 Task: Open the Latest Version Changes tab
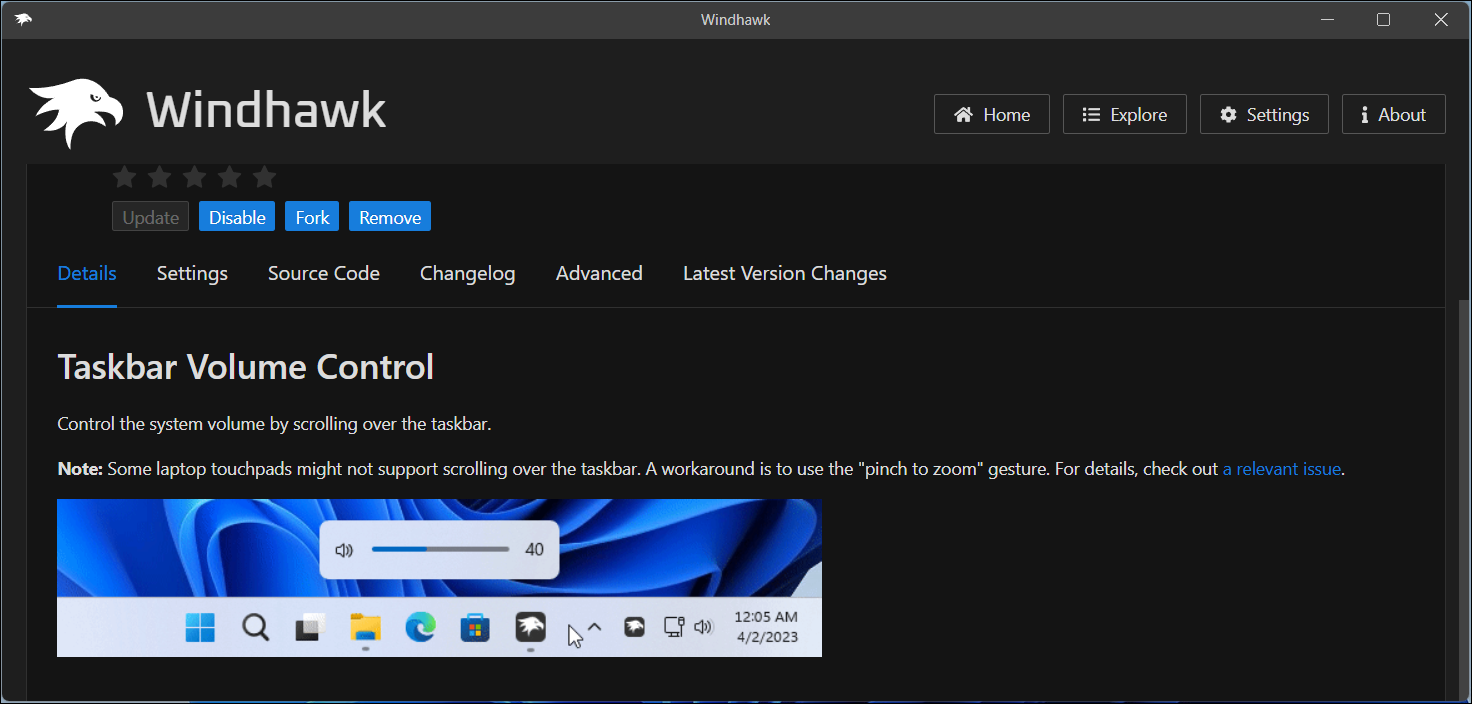click(x=784, y=273)
